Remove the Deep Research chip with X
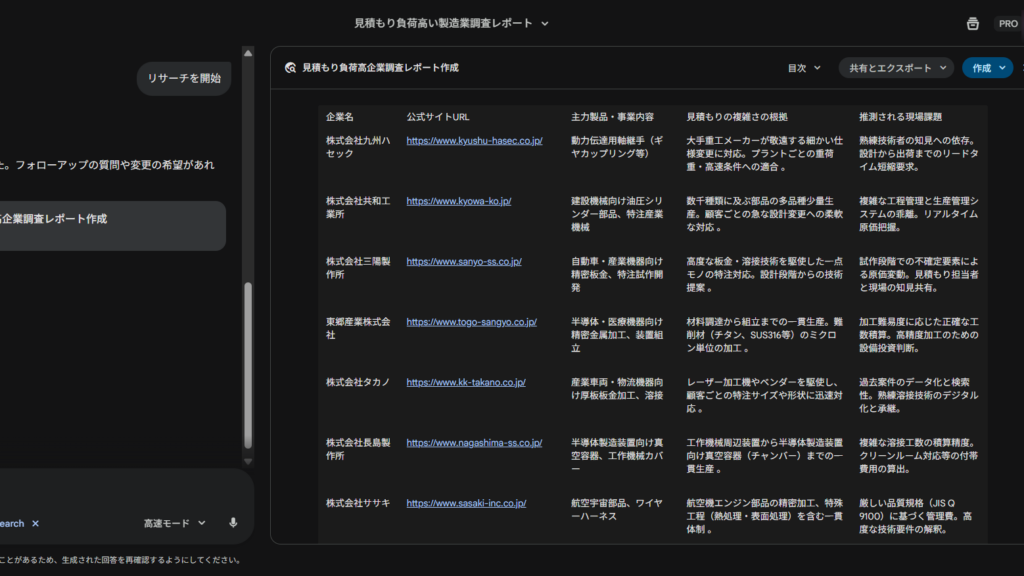 (x=35, y=523)
